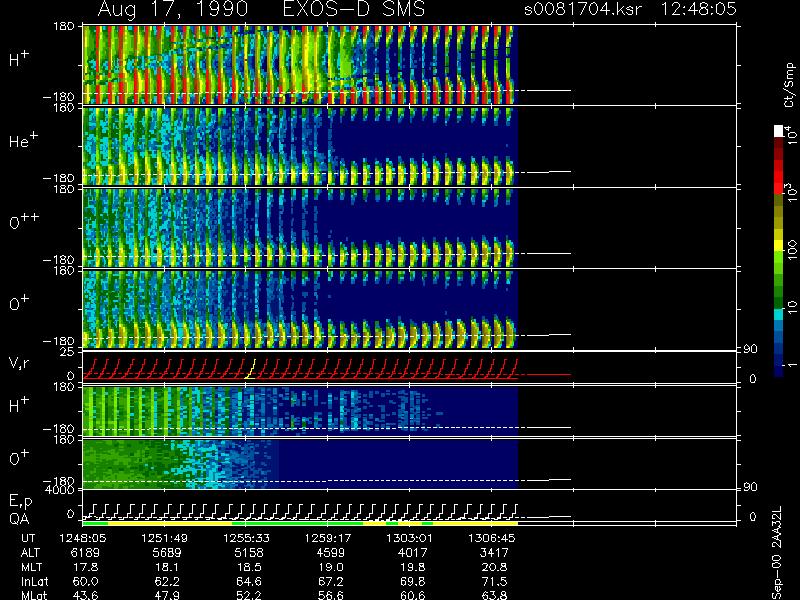Click the UT value '1251:49'
Image resolution: width=800 pixels, height=600 pixels.
coord(164,538)
